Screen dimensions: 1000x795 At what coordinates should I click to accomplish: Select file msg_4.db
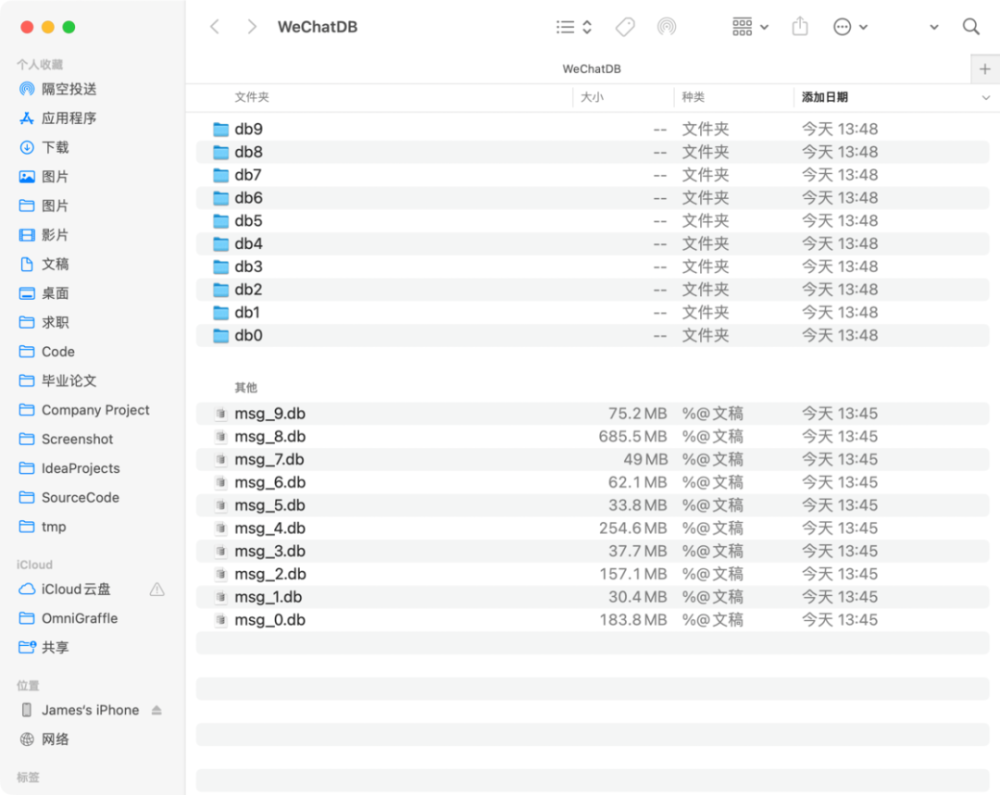[592, 529]
